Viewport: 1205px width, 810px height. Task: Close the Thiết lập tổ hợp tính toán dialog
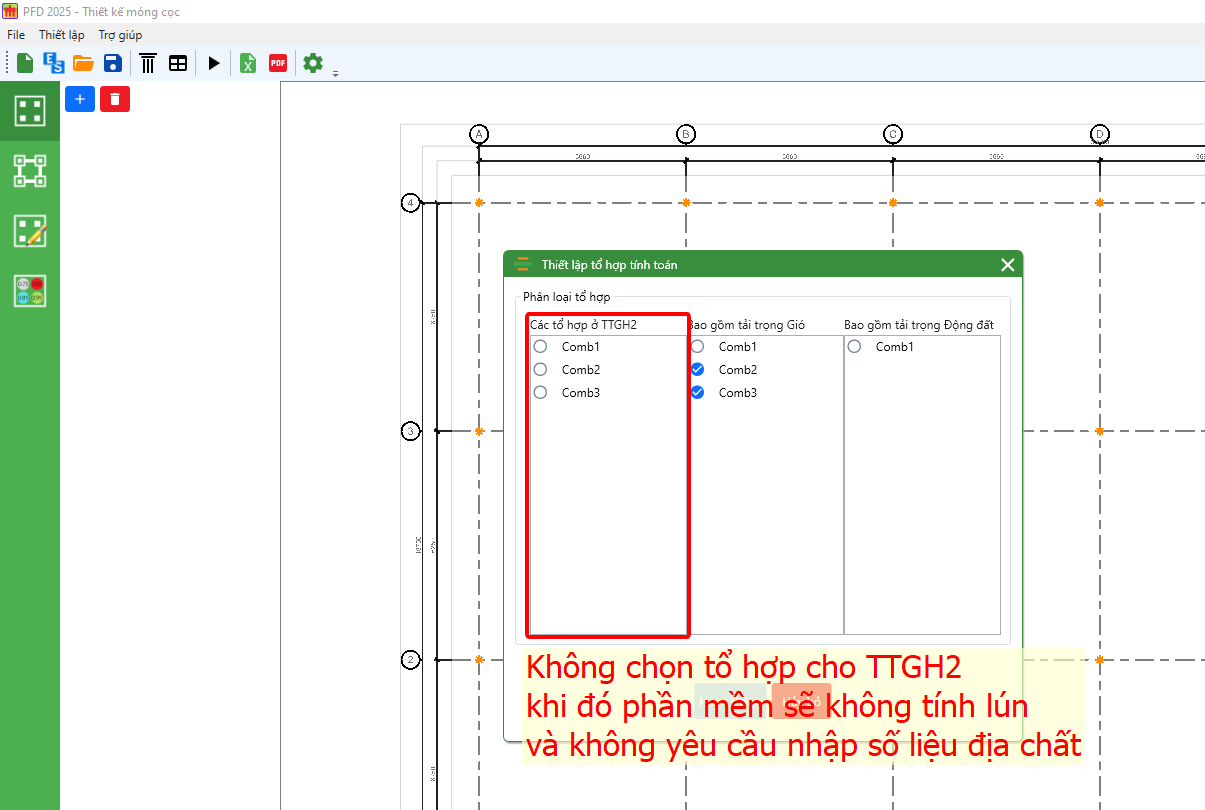point(1007,265)
